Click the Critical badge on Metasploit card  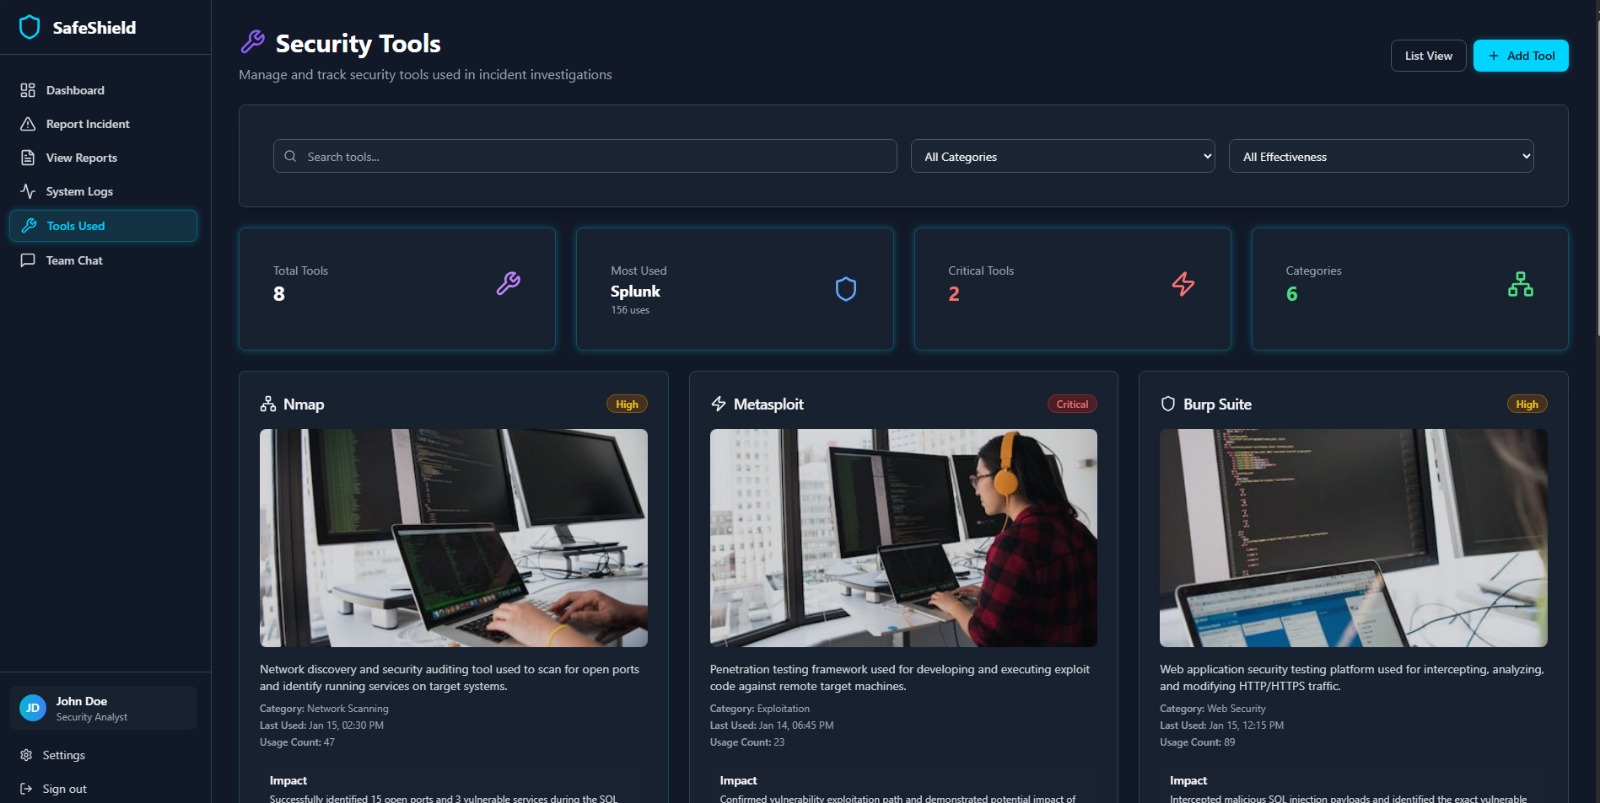[x=1072, y=404]
